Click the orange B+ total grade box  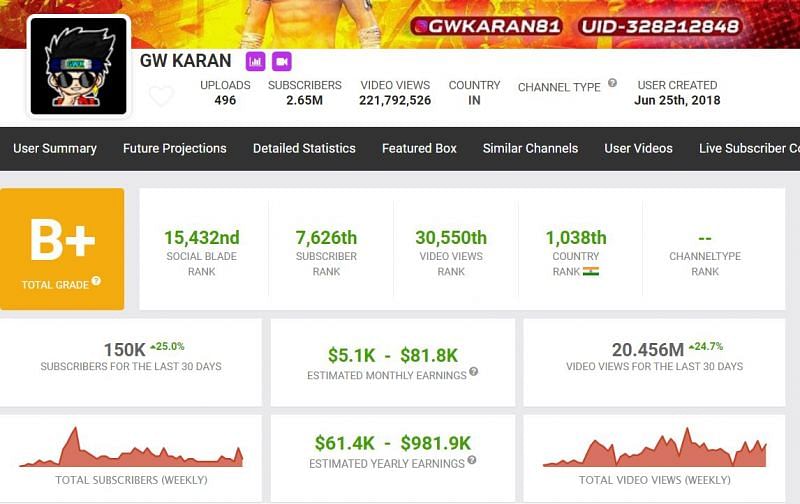pyautogui.click(x=62, y=248)
